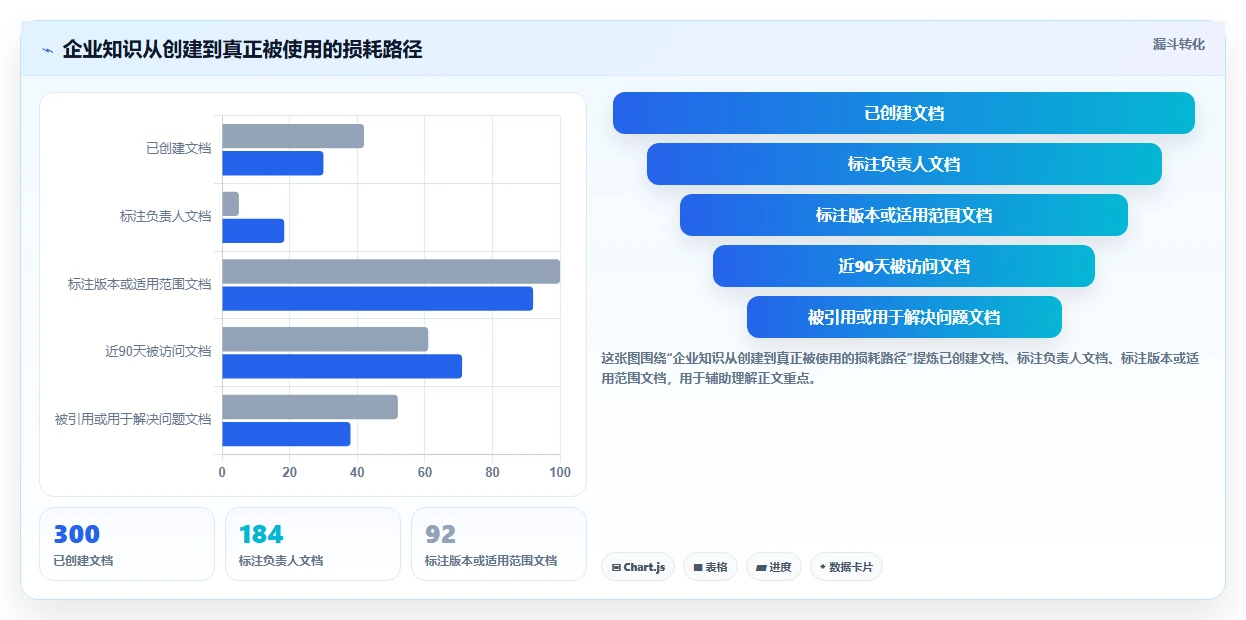Select the 被引用或用于解决问题文档 funnel stage
Screen dimensions: 1246x620
tap(904, 317)
